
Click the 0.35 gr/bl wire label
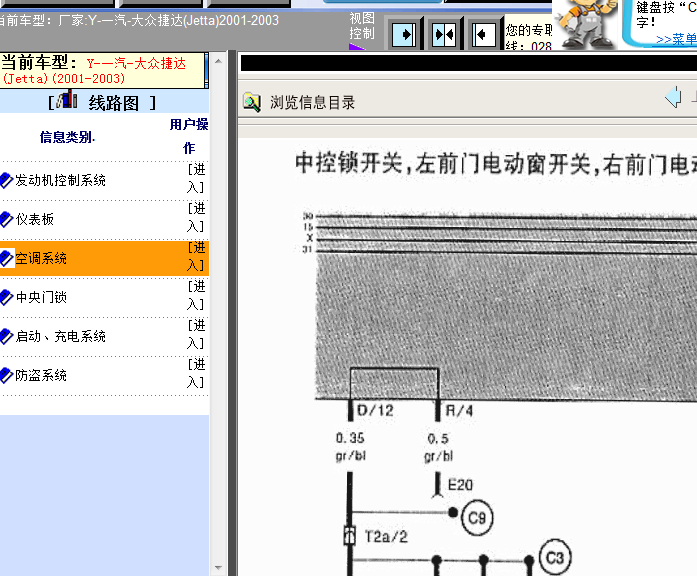(x=350, y=447)
